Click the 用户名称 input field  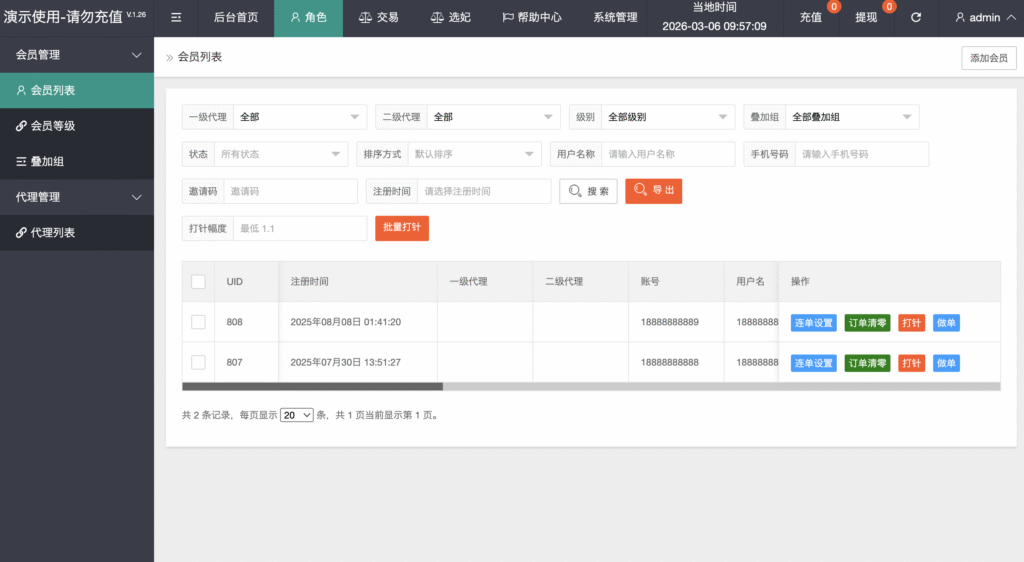coord(668,154)
